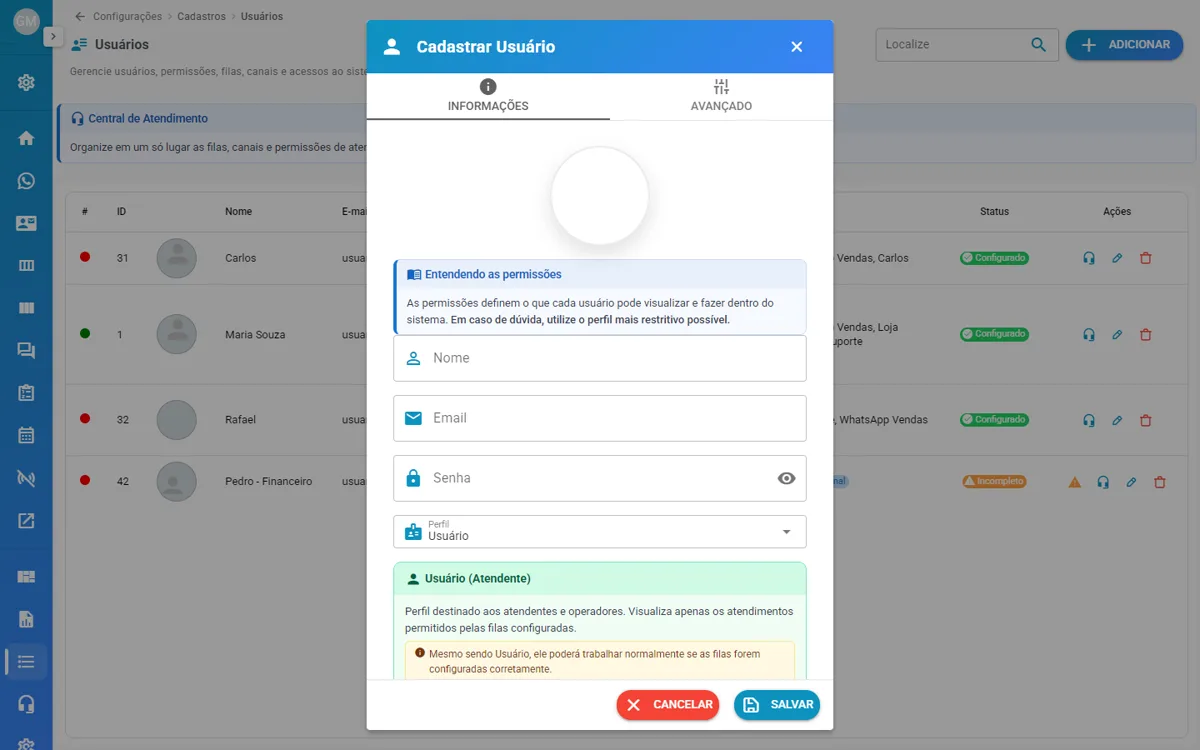Click the user photo placeholder circle
This screenshot has height=750, width=1200.
pos(600,196)
